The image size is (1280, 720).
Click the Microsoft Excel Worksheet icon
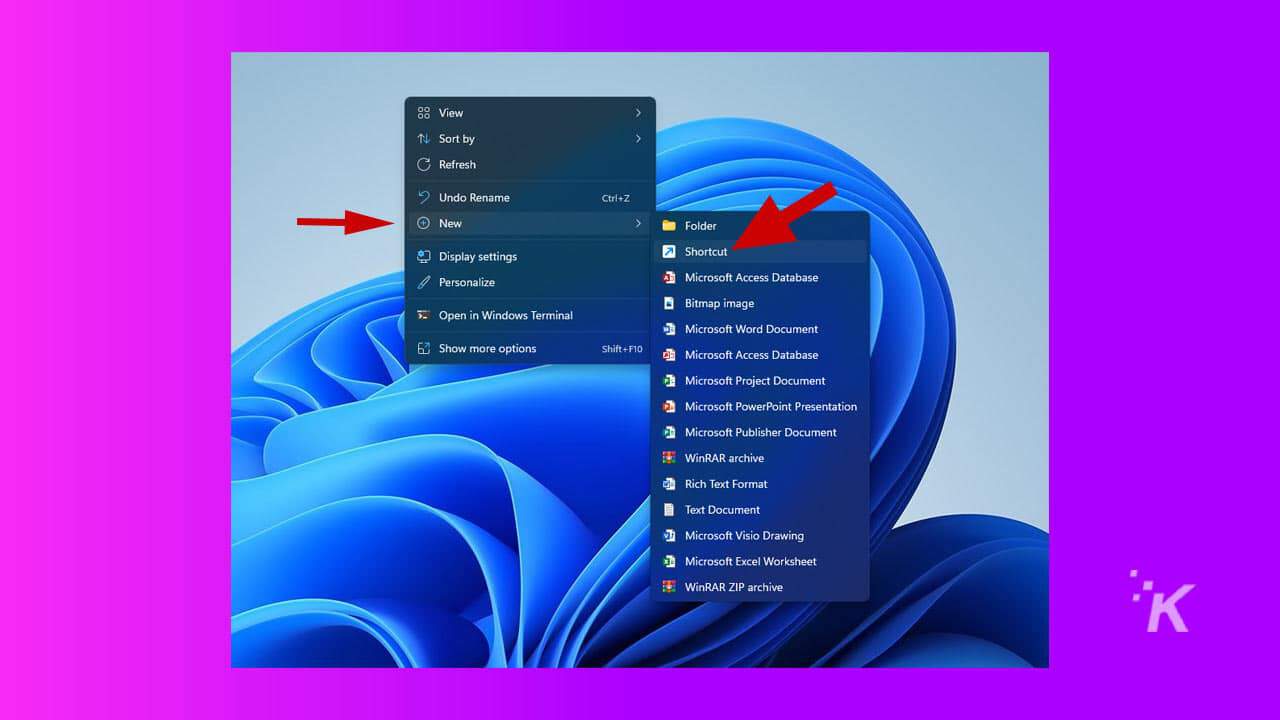point(669,562)
